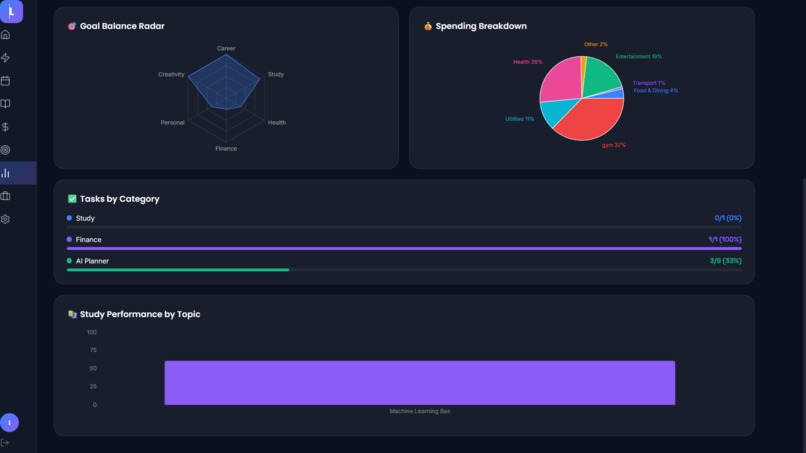Click the Tasks by Category heading
806x453 pixels.
tap(119, 199)
